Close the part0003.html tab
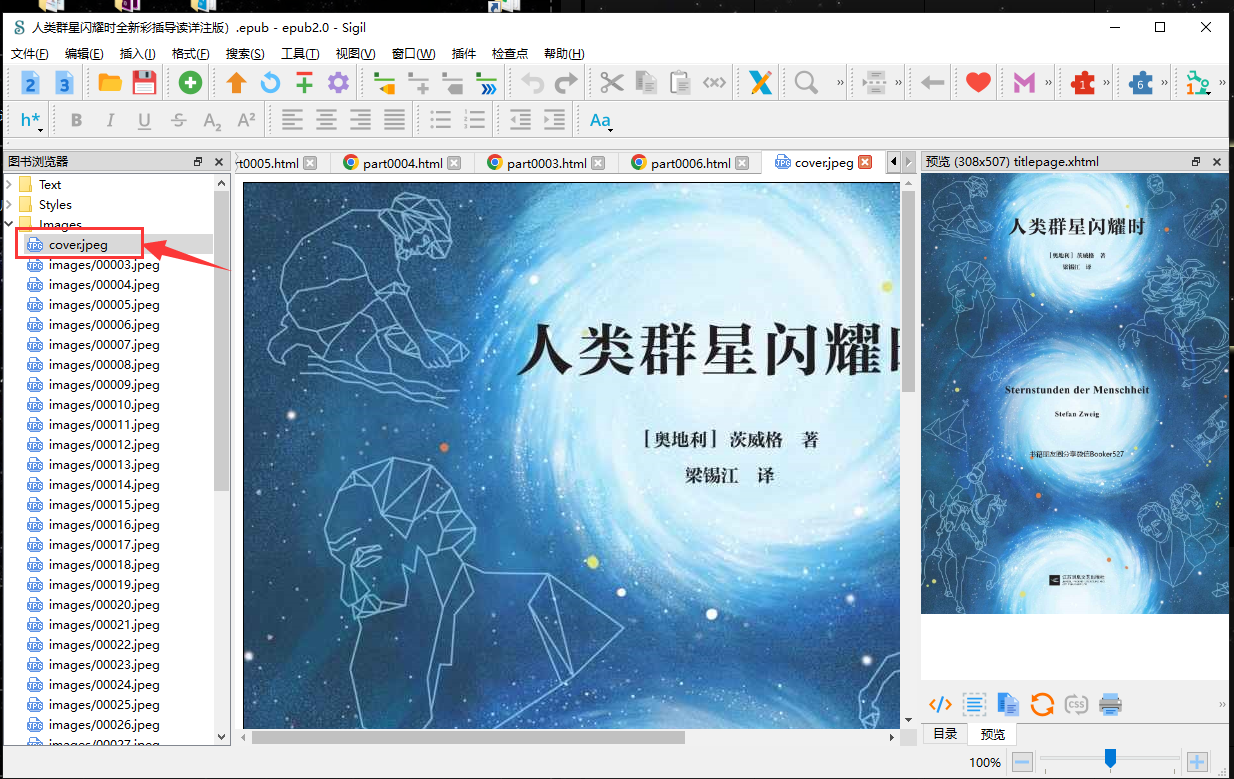The width and height of the screenshot is (1234, 779). point(598,163)
